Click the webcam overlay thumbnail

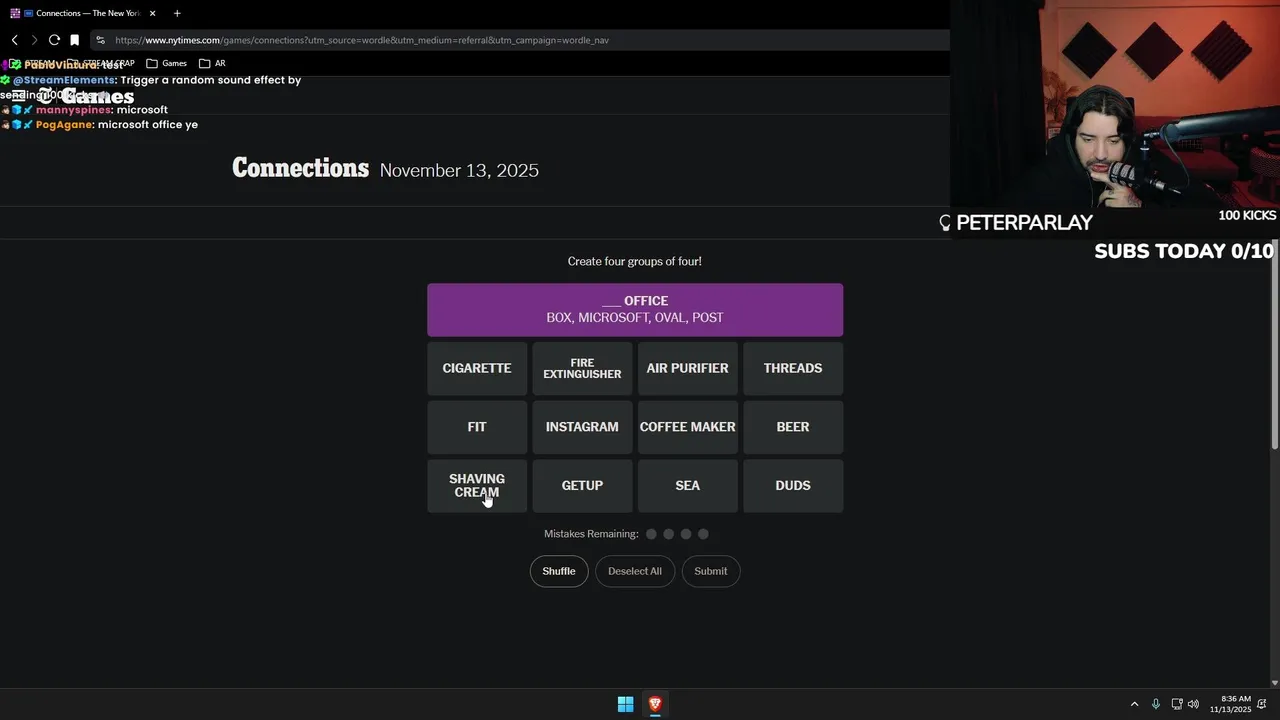pyautogui.click(x=1115, y=104)
